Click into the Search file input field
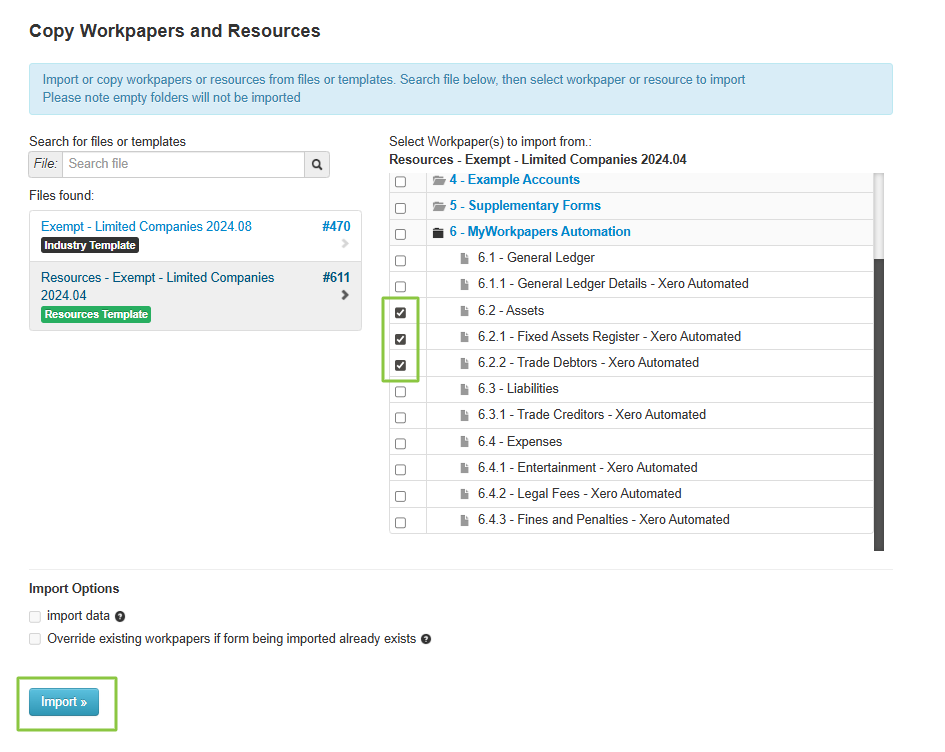The height and width of the screenshot is (752, 945). coord(183,164)
